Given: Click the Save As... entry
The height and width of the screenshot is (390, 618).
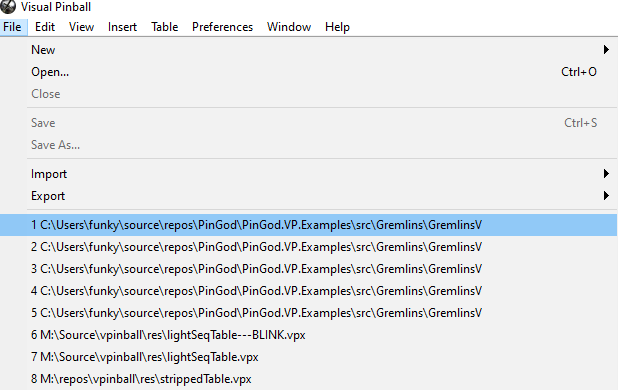Looking at the screenshot, I should 309,145.
